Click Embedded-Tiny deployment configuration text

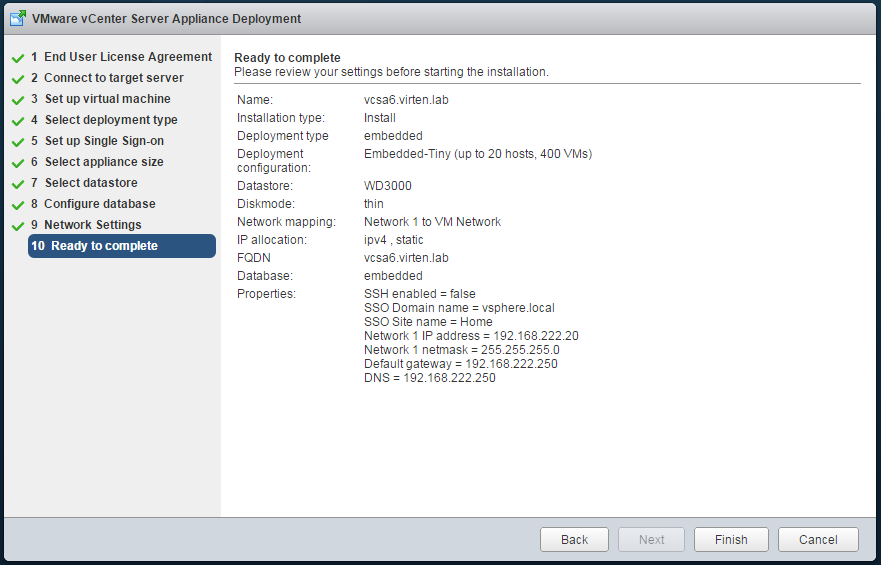478,154
